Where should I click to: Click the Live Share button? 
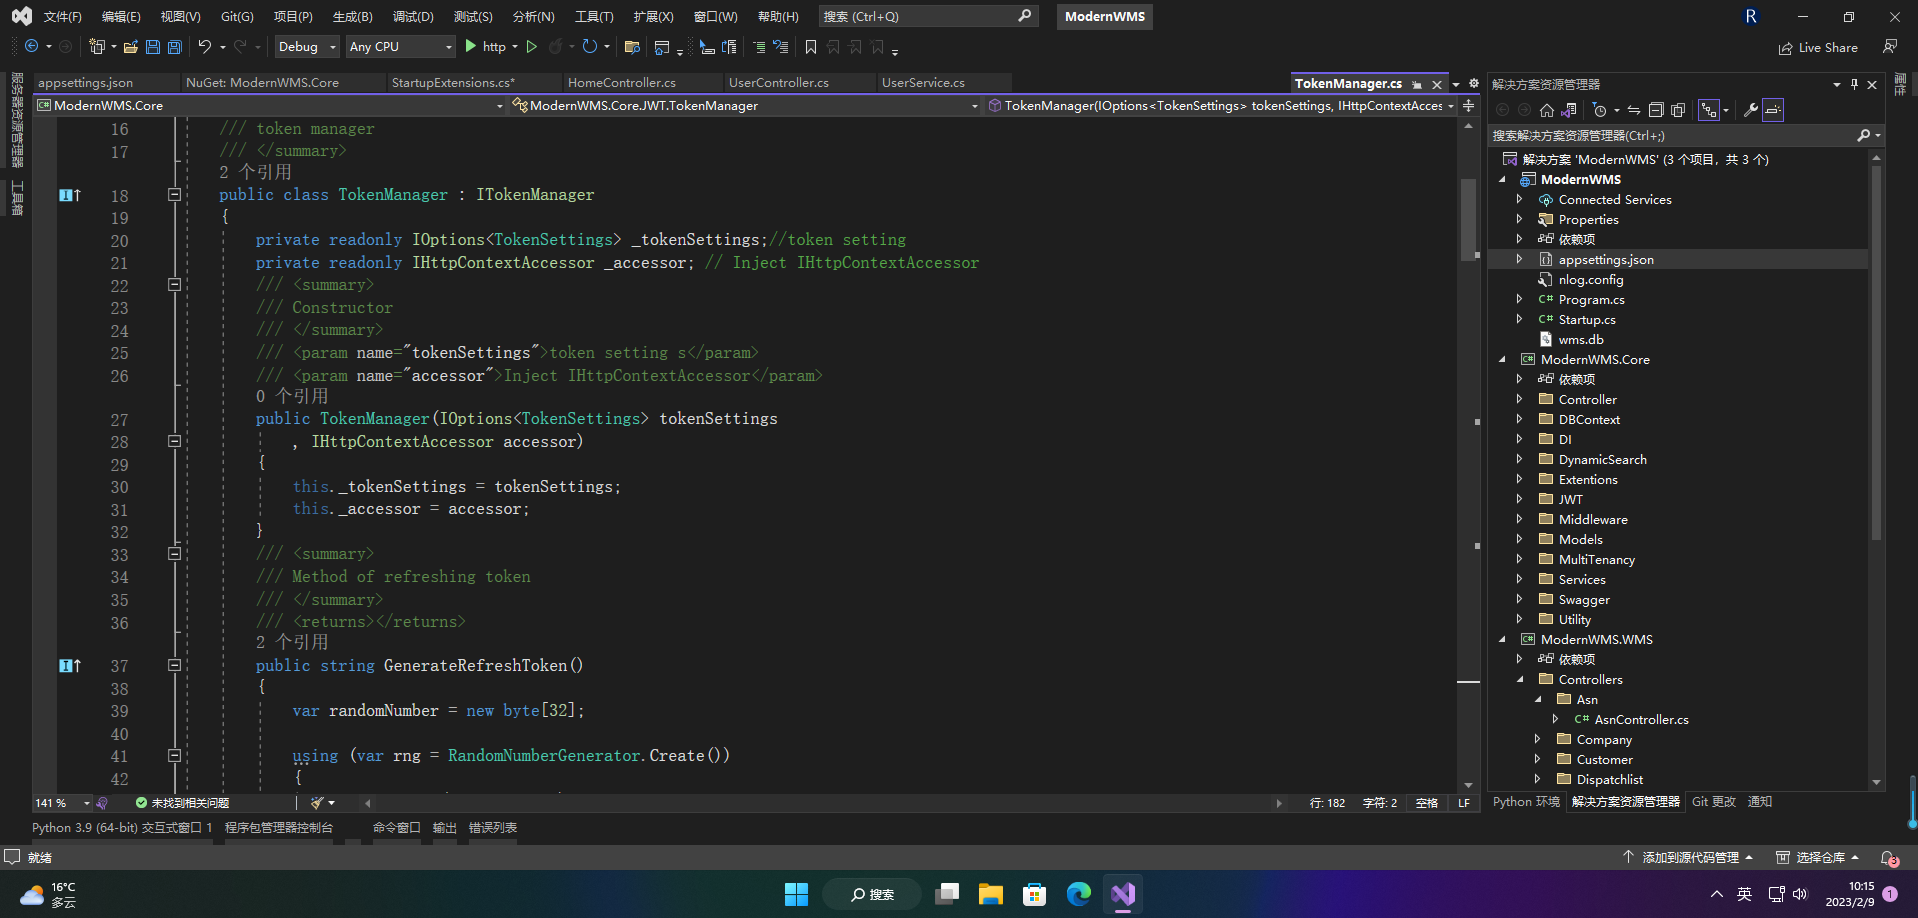(1818, 48)
